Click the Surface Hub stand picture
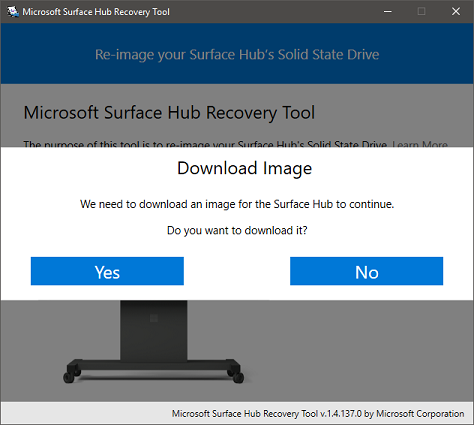 pyautogui.click(x=153, y=342)
